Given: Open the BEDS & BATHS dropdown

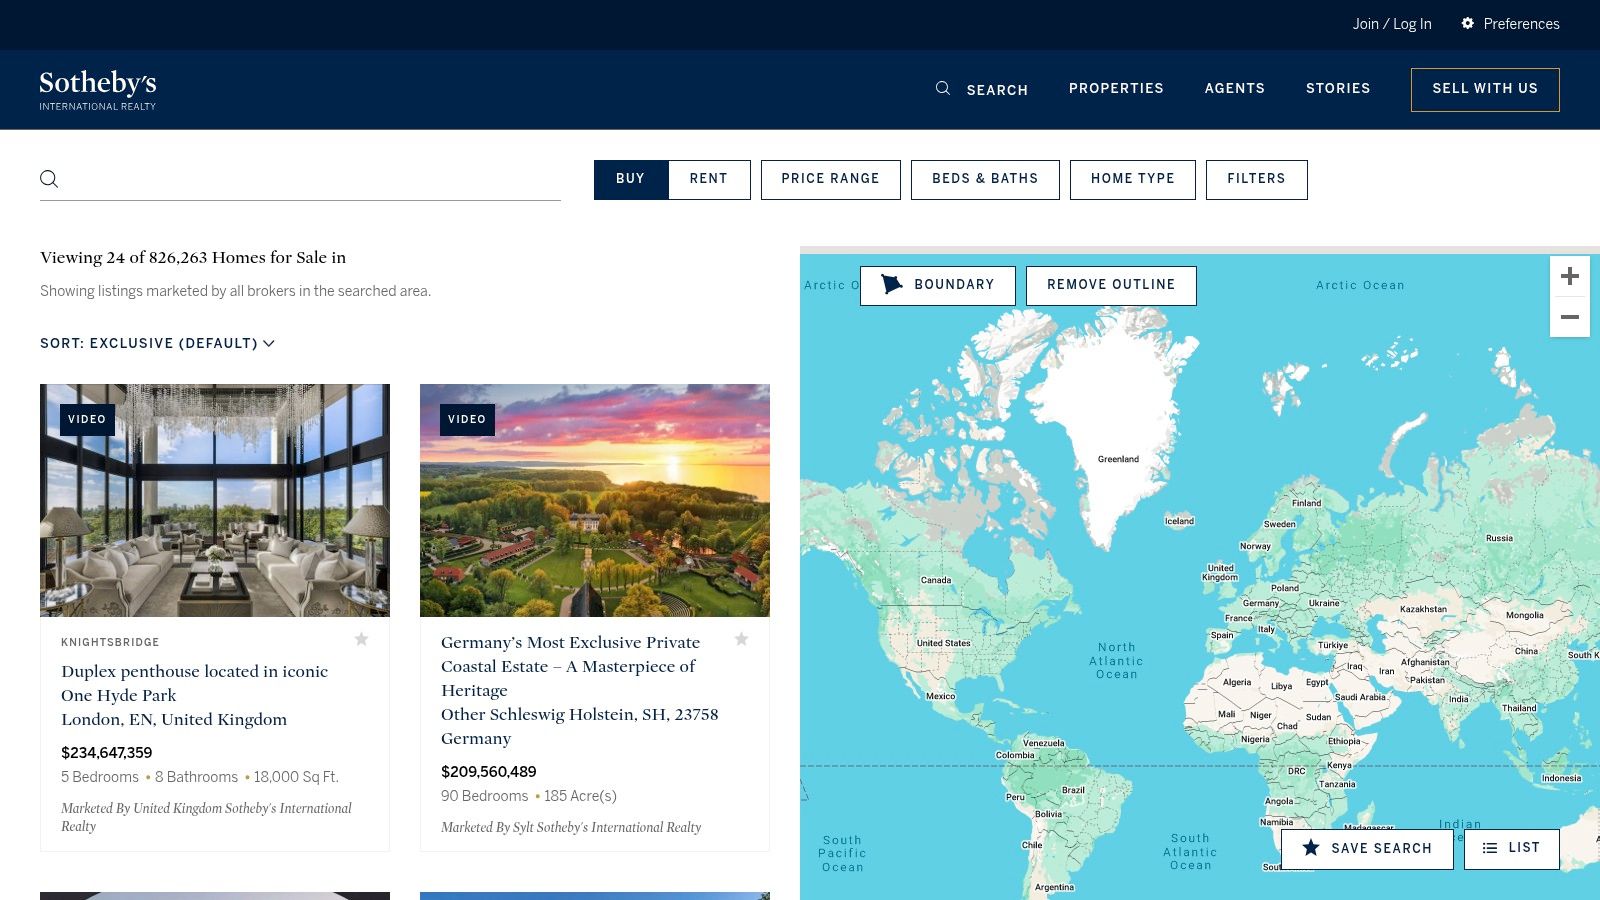Looking at the screenshot, I should coord(985,180).
